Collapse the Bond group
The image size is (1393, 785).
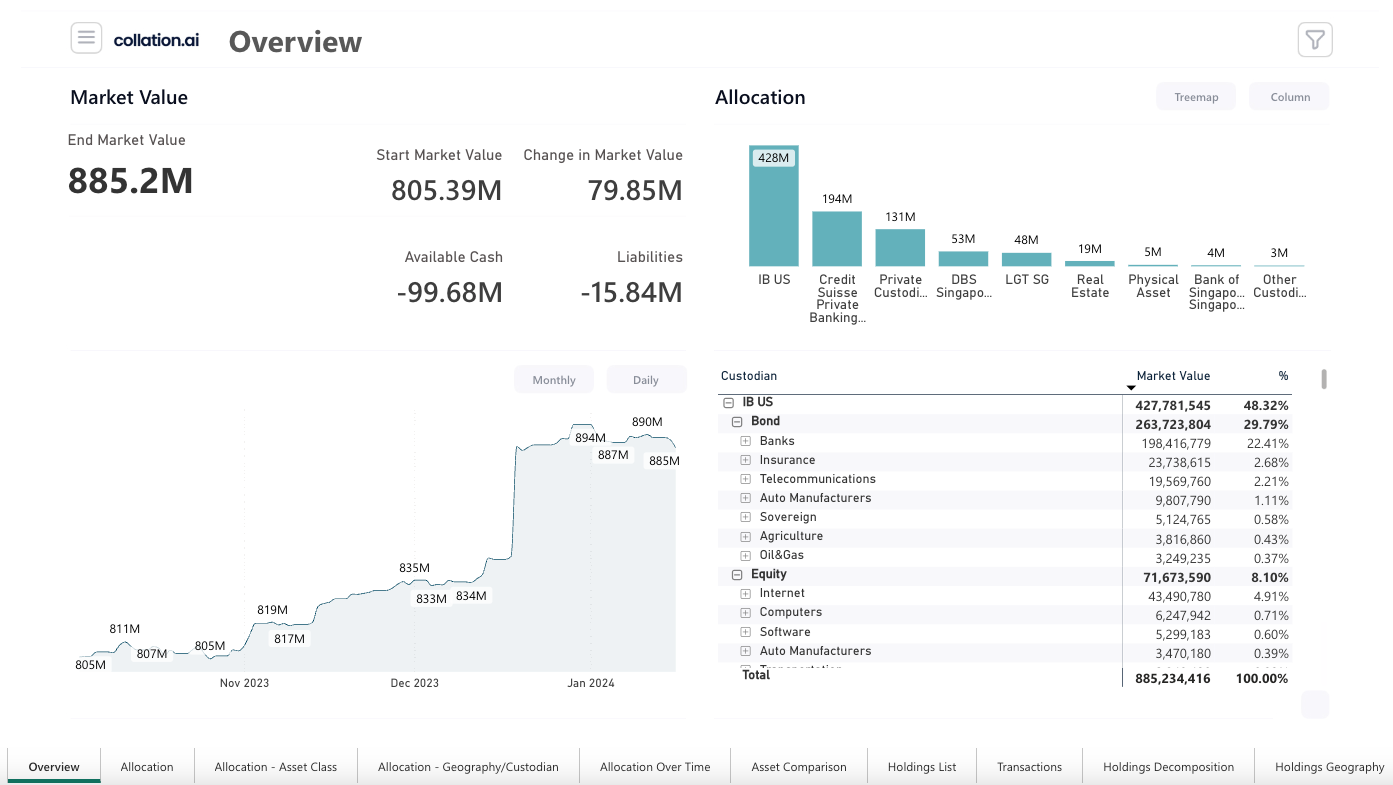coord(737,422)
